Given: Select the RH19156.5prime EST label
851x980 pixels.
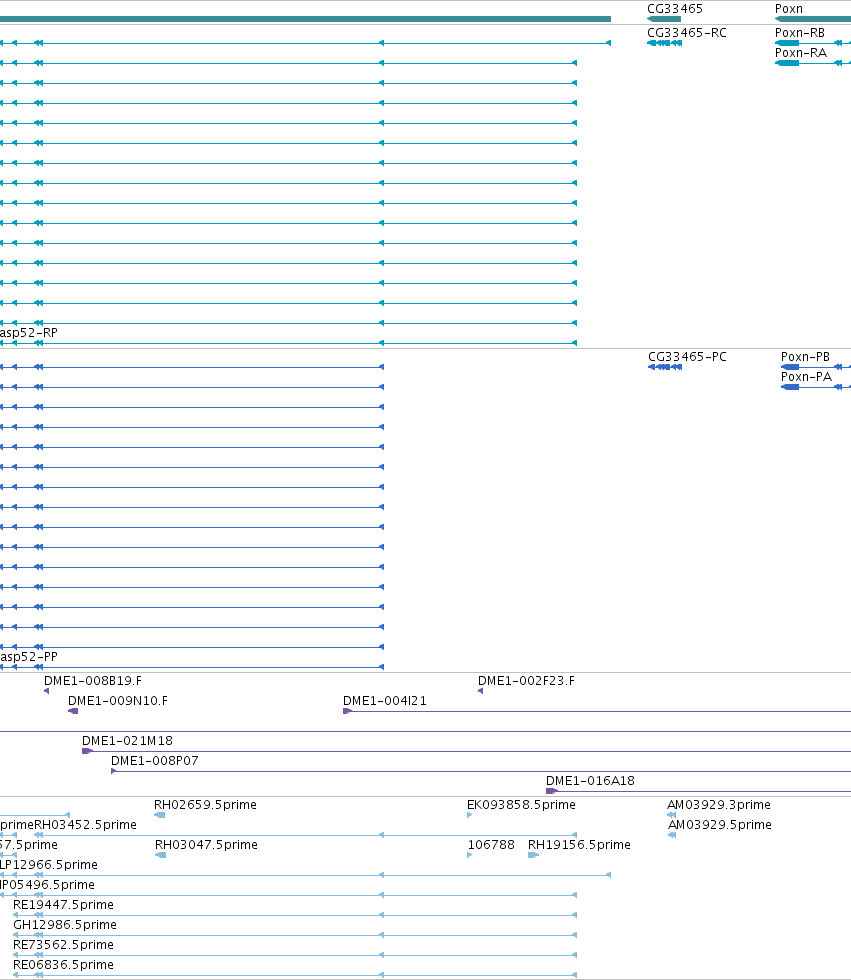Looking at the screenshot, I should (579, 844).
